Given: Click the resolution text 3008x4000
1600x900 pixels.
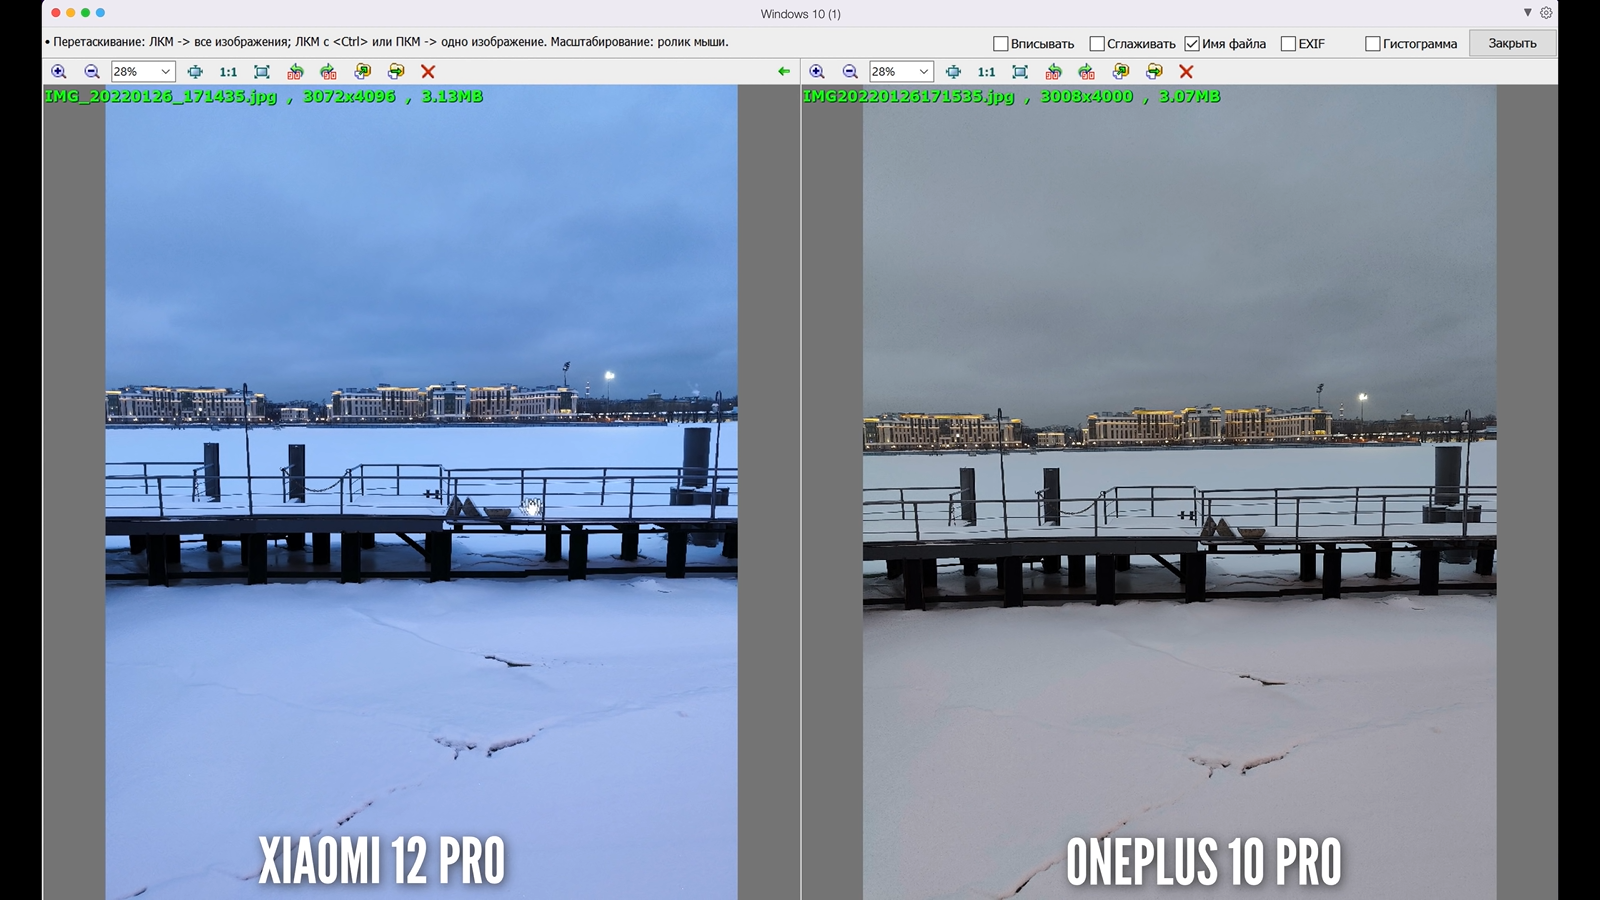Looking at the screenshot, I should 1087,97.
